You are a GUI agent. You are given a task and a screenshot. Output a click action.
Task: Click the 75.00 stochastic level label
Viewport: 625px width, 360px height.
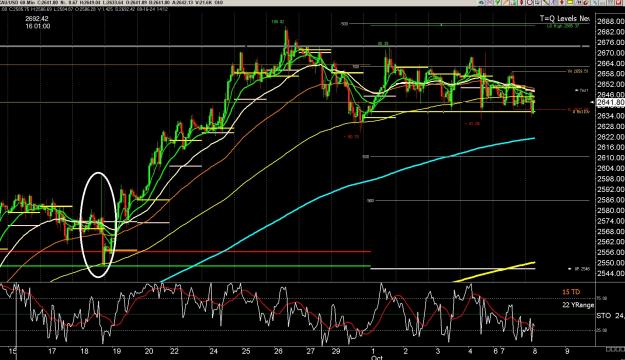click(x=601, y=298)
